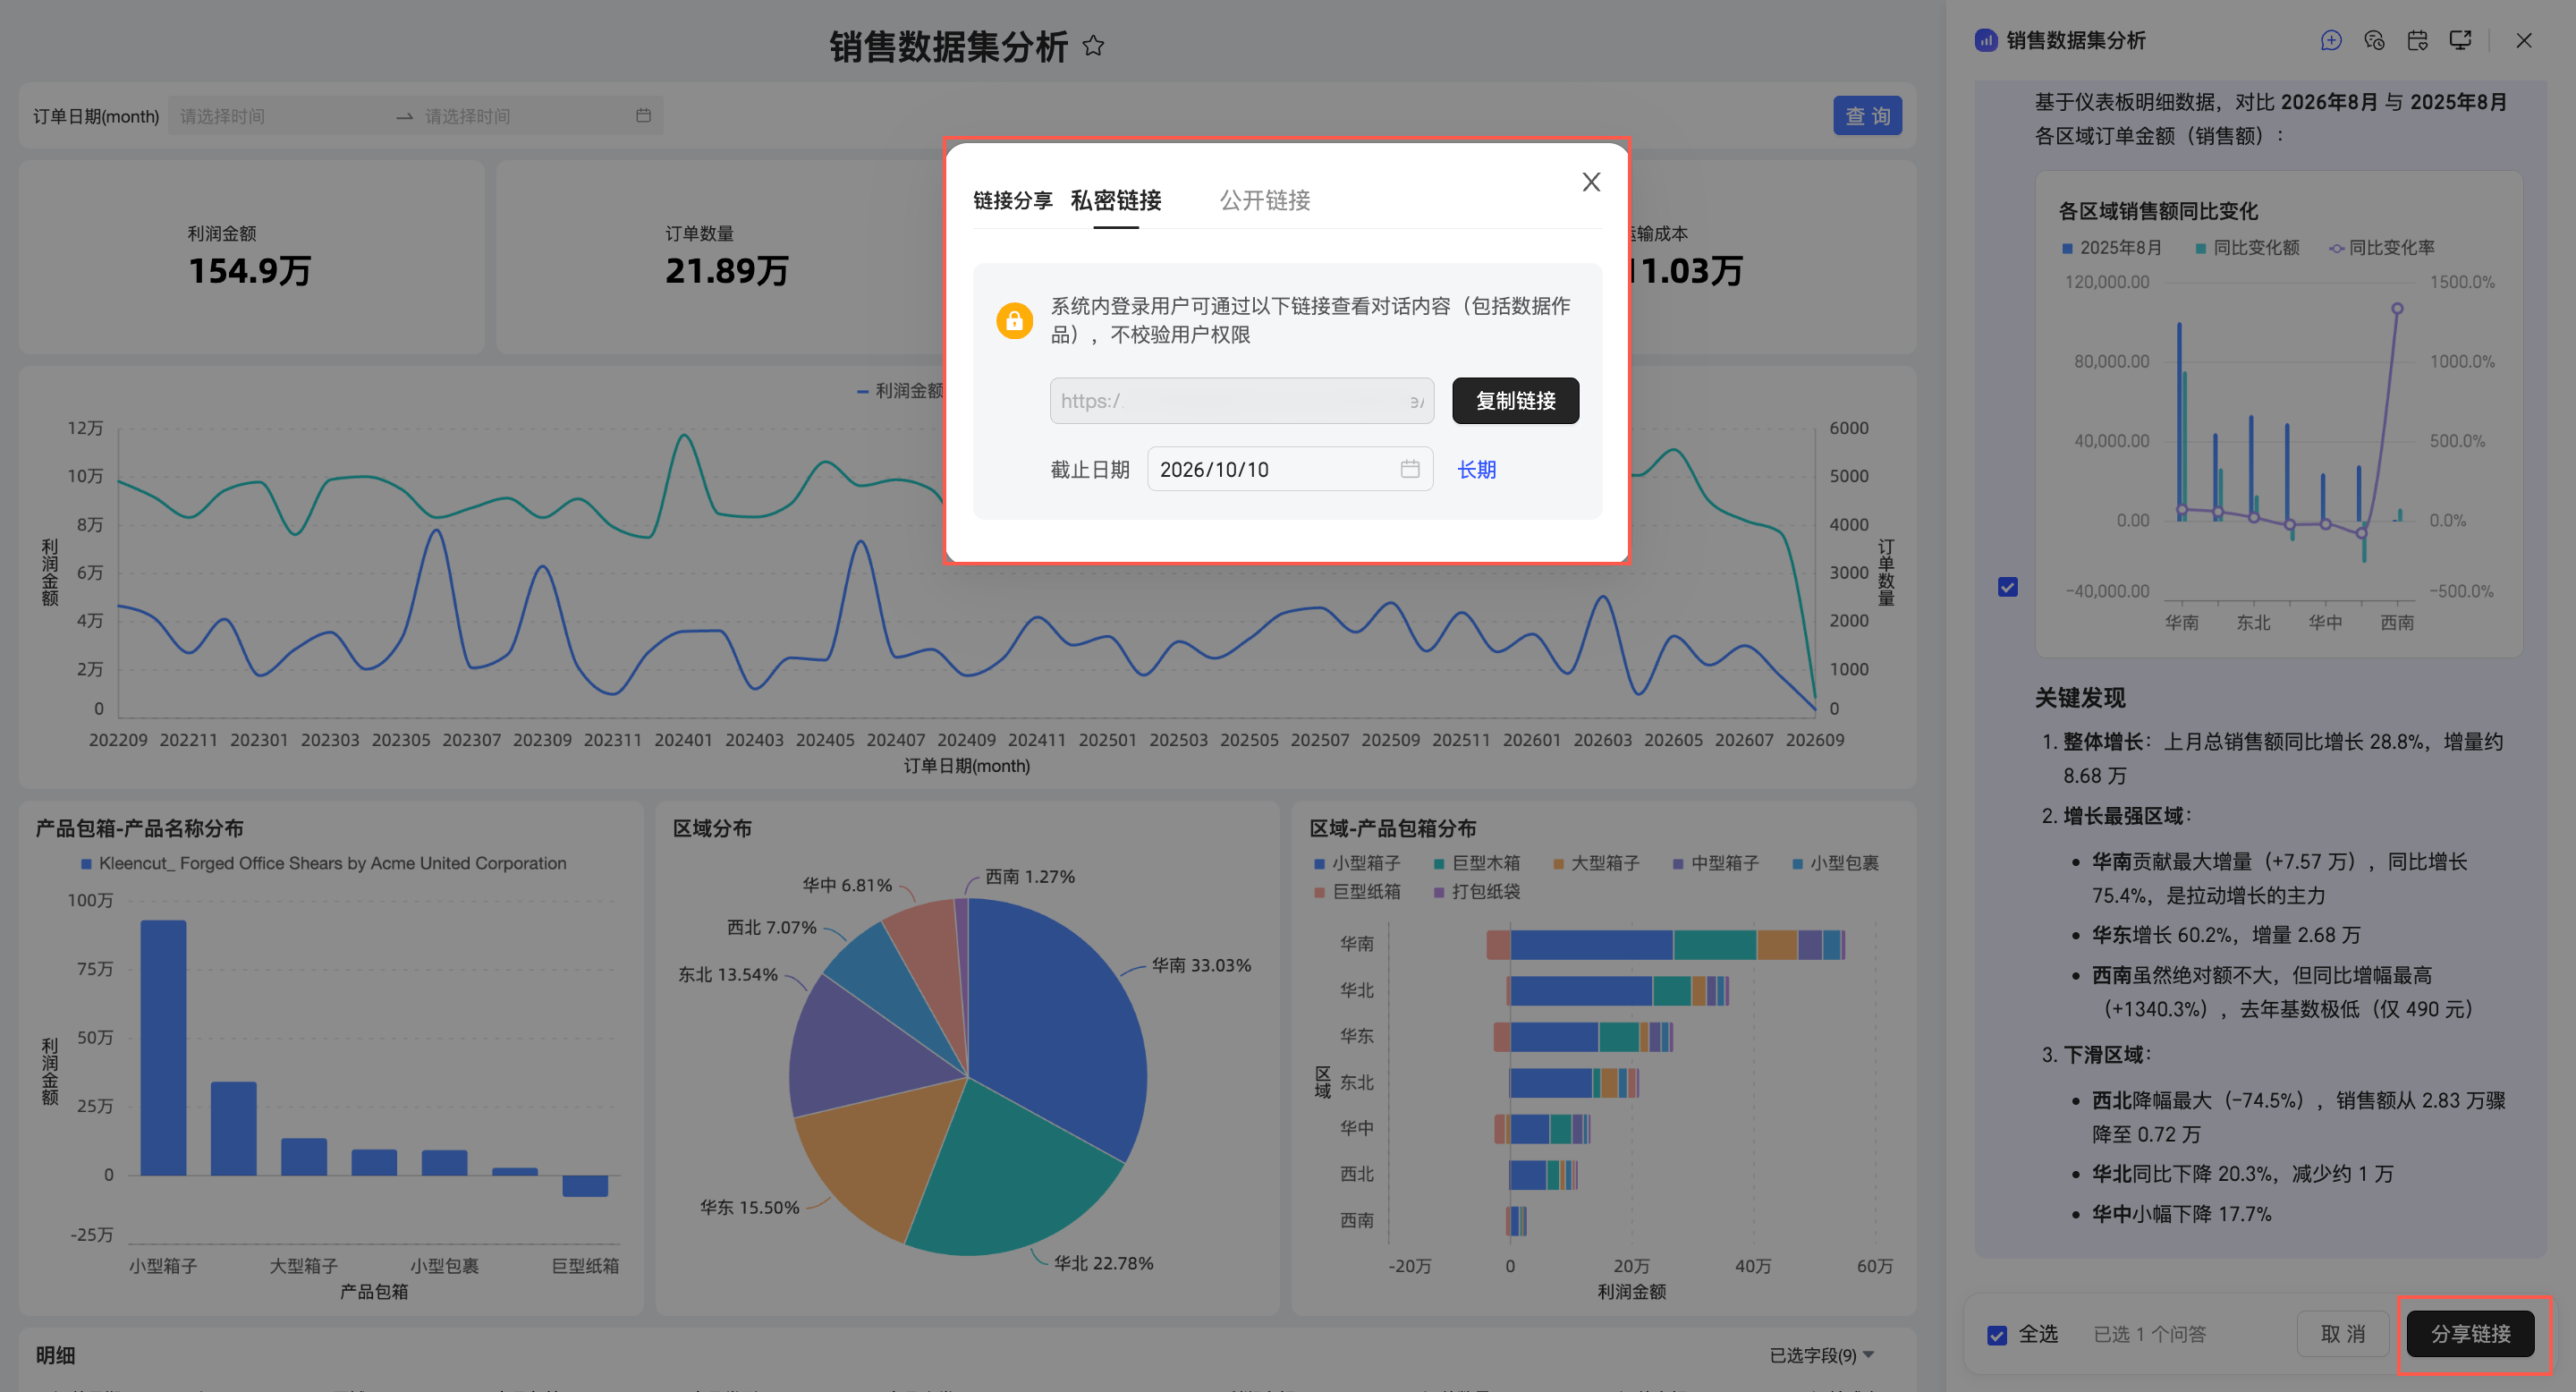This screenshot has width=2576, height=1392.
Task: Click 取消 in the selection bar
Action: [x=2342, y=1334]
